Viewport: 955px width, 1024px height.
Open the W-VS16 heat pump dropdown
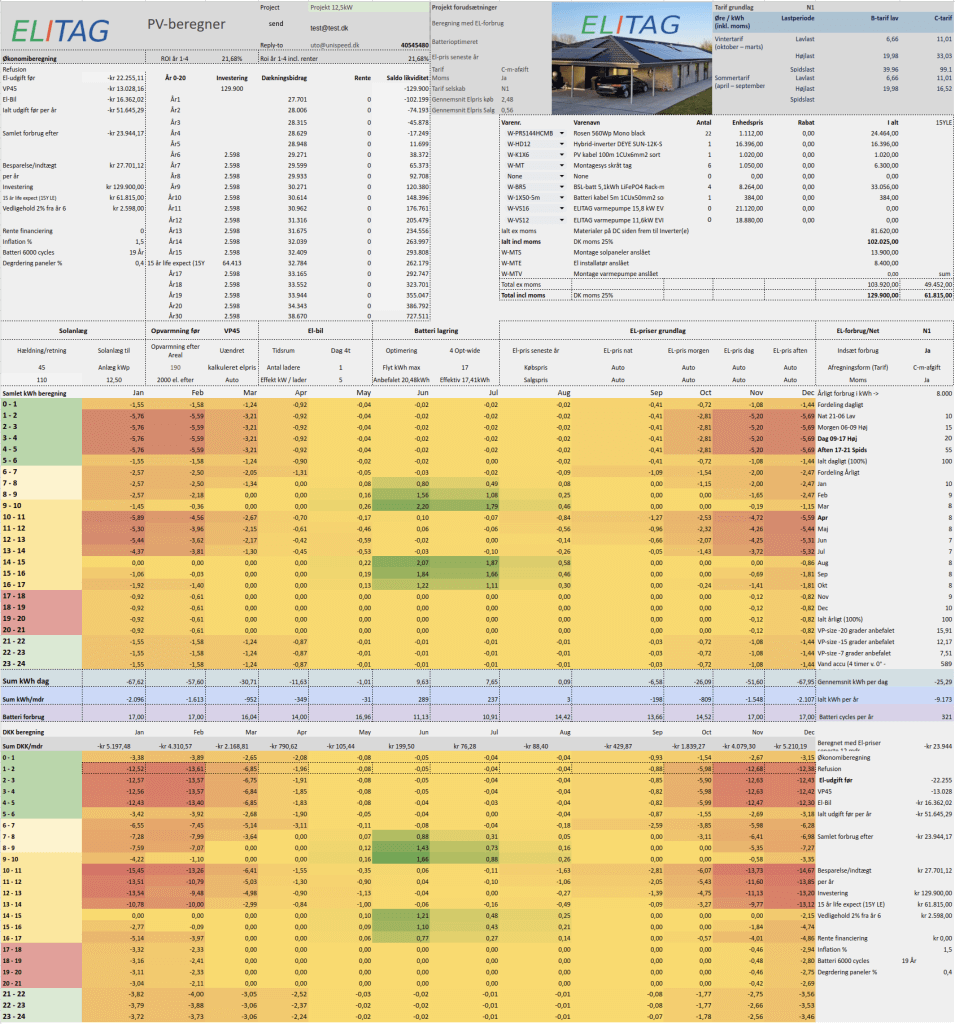click(x=562, y=208)
